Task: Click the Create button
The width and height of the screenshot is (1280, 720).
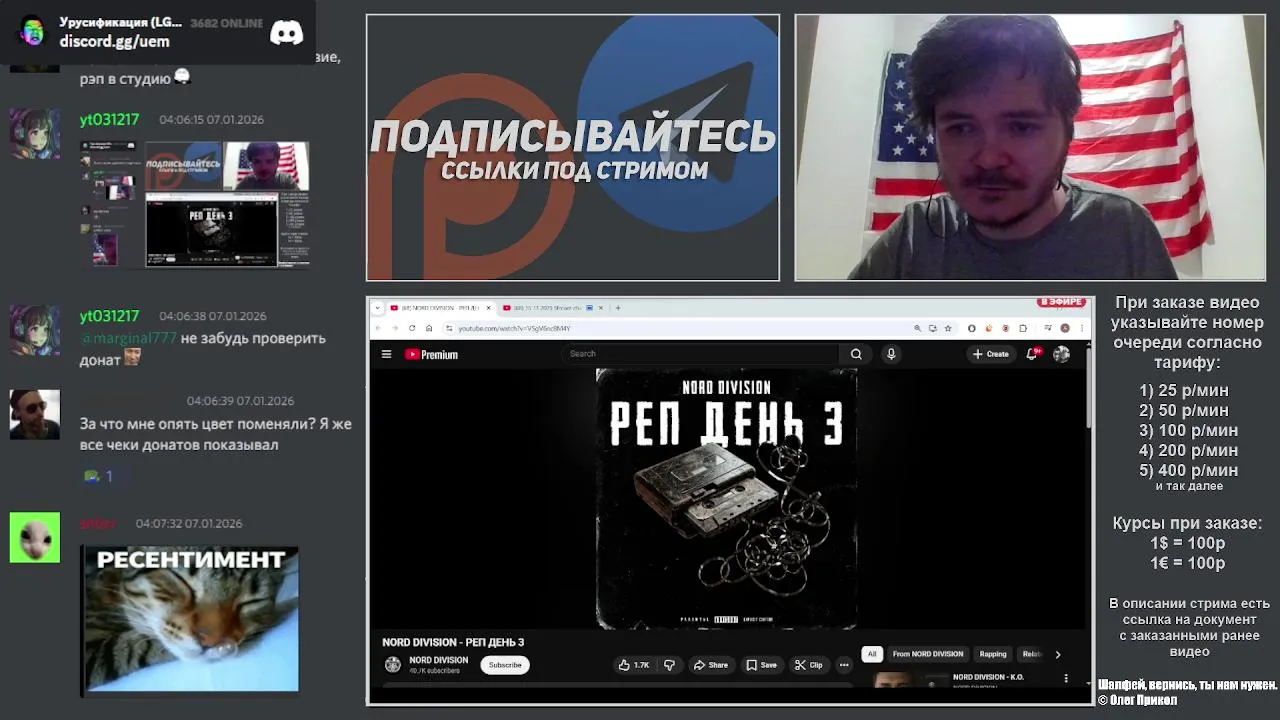Action: click(x=991, y=354)
